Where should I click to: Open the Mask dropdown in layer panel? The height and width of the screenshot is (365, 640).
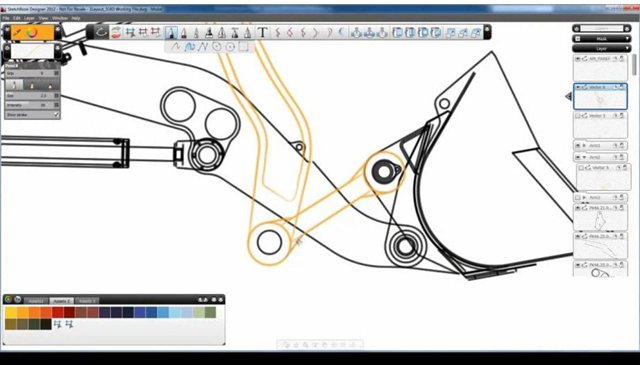602,38
